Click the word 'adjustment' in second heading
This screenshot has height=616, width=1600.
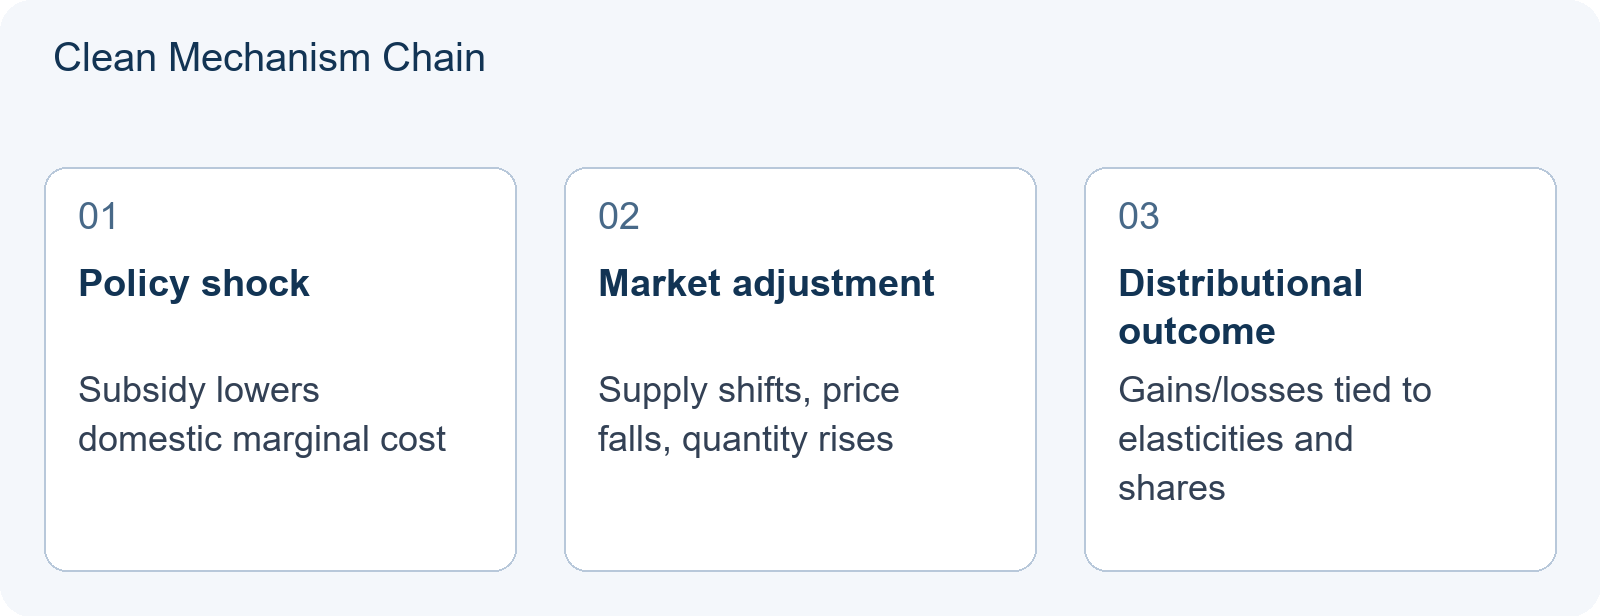pyautogui.click(x=833, y=283)
